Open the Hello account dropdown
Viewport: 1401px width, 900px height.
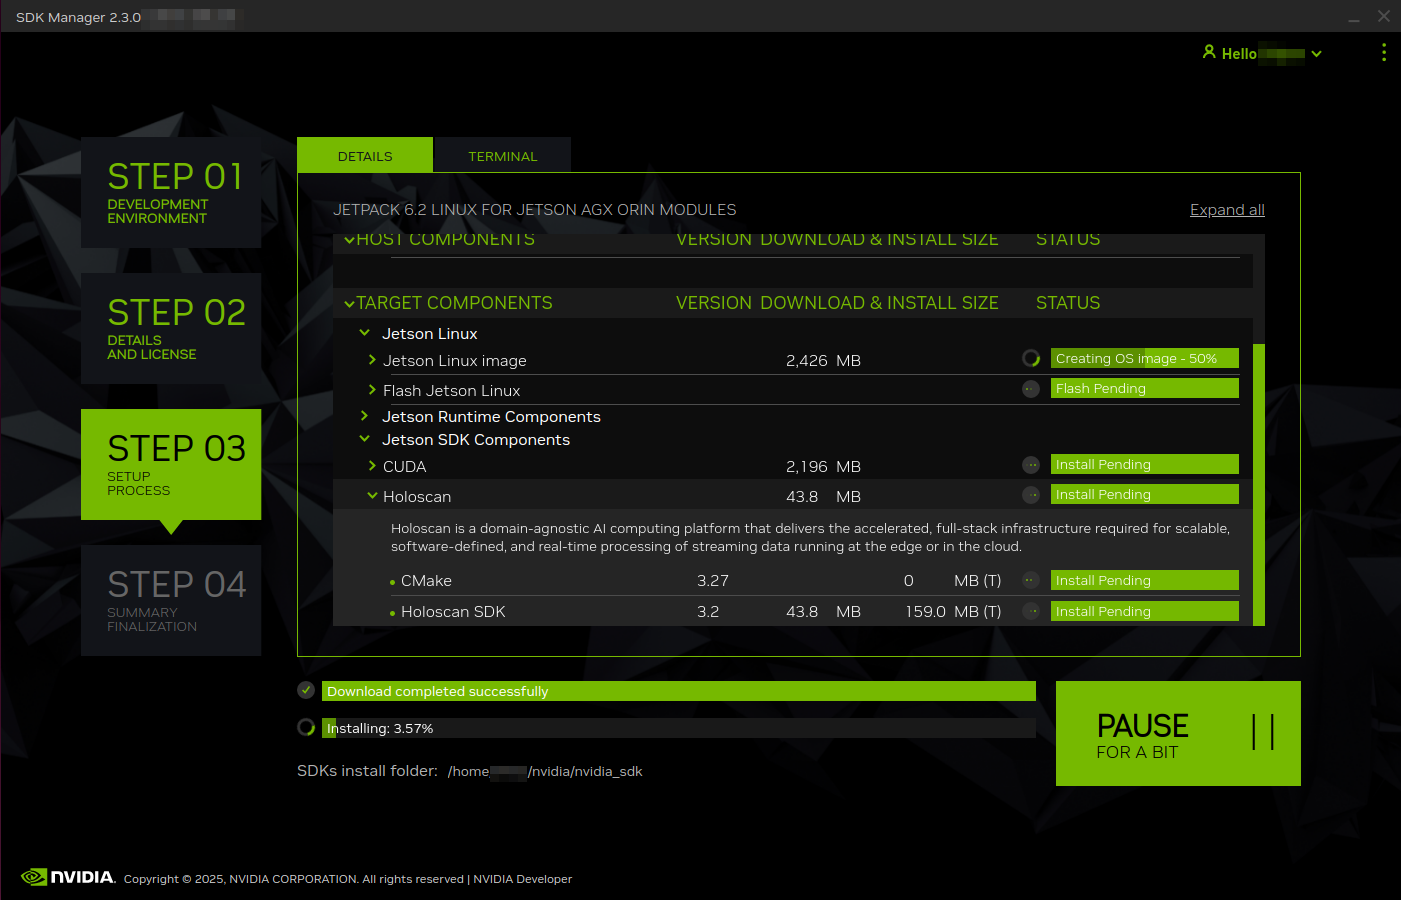[1316, 54]
